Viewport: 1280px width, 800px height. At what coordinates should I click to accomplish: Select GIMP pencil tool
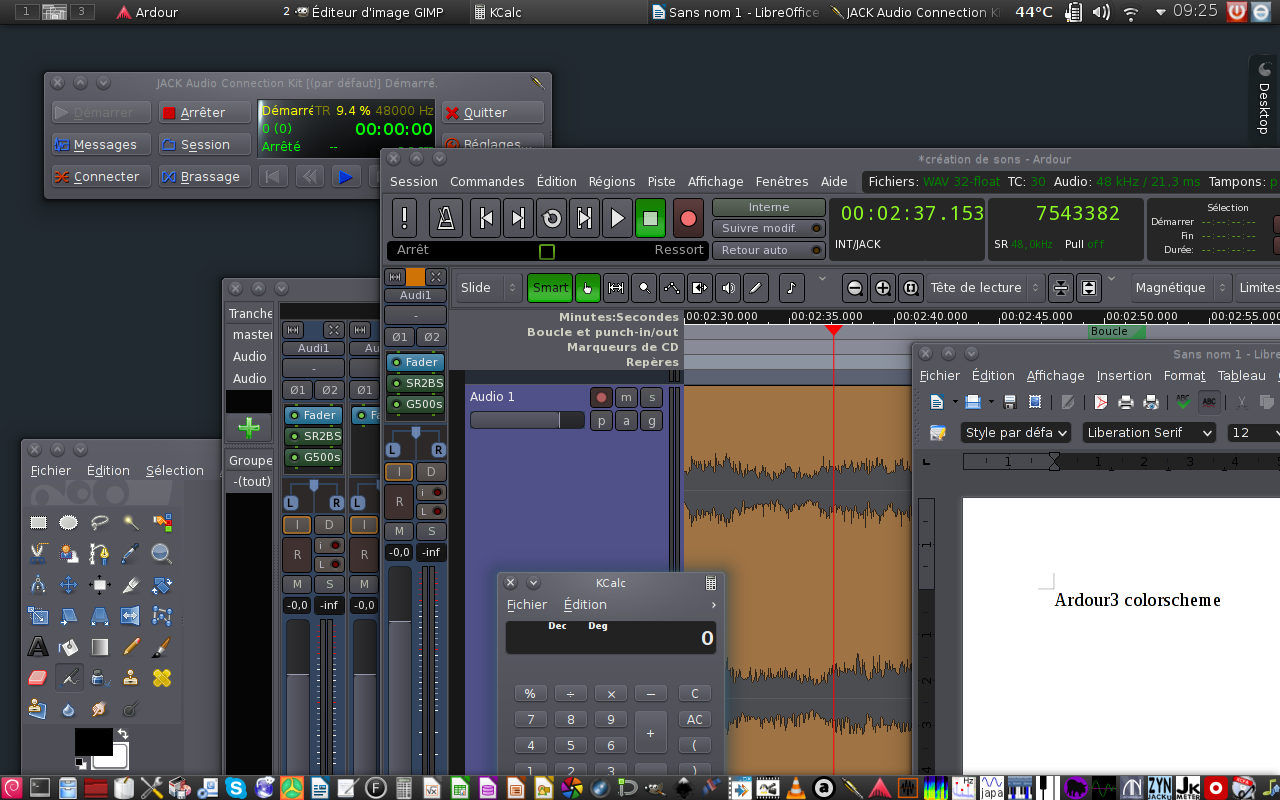point(131,647)
